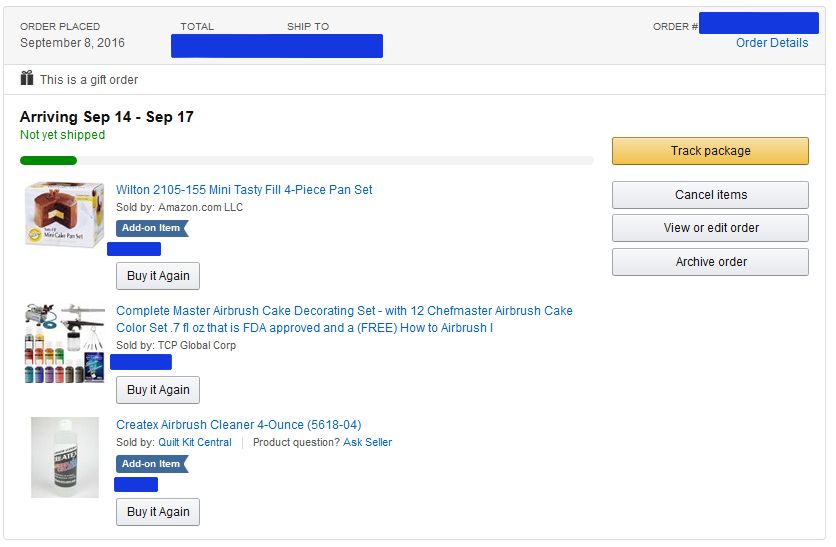Cancel items in this order
This screenshot has width=836, height=547.
click(x=710, y=195)
